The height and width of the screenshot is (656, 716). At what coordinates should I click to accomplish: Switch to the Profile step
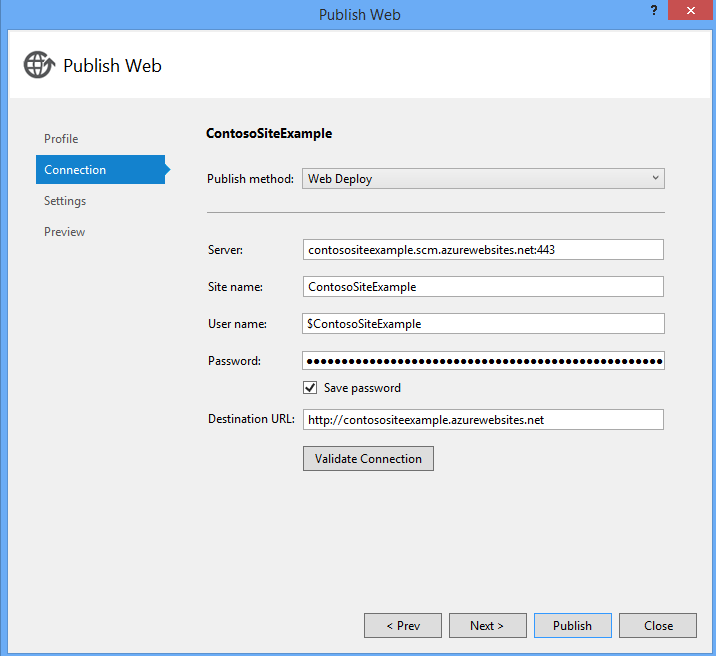61,139
